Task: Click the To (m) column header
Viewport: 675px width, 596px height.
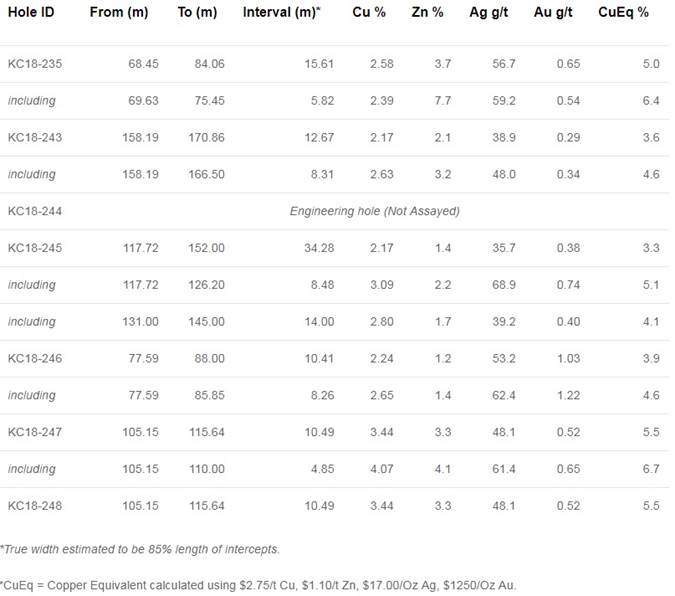Action: (197, 12)
